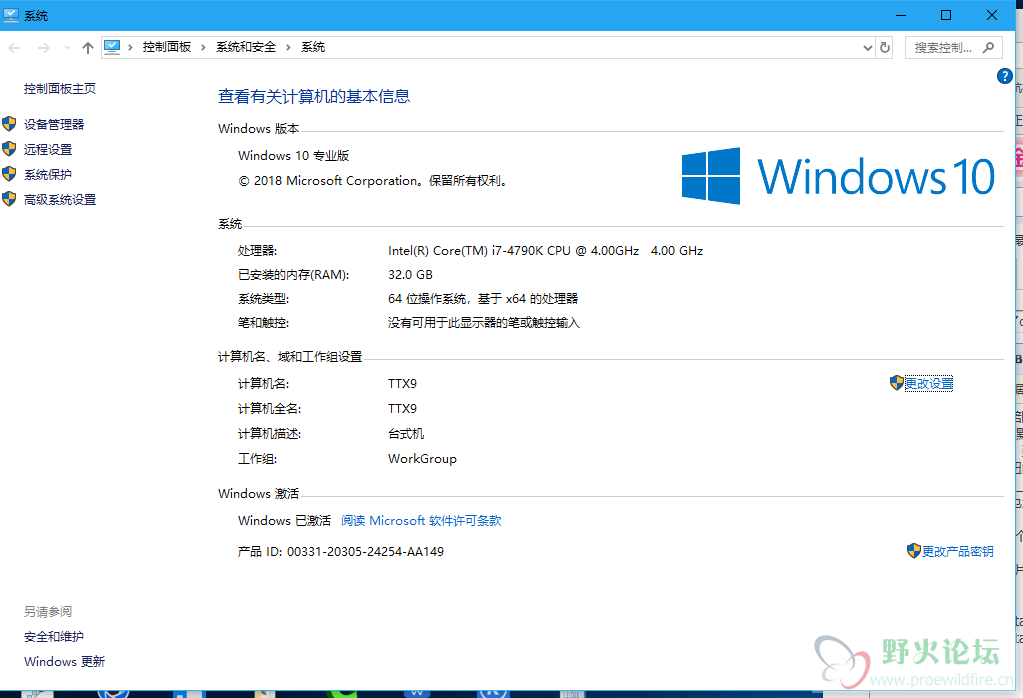Viewport: 1023px width, 698px height.
Task: Click processor value i7-4790K text
Action: (x=545, y=250)
